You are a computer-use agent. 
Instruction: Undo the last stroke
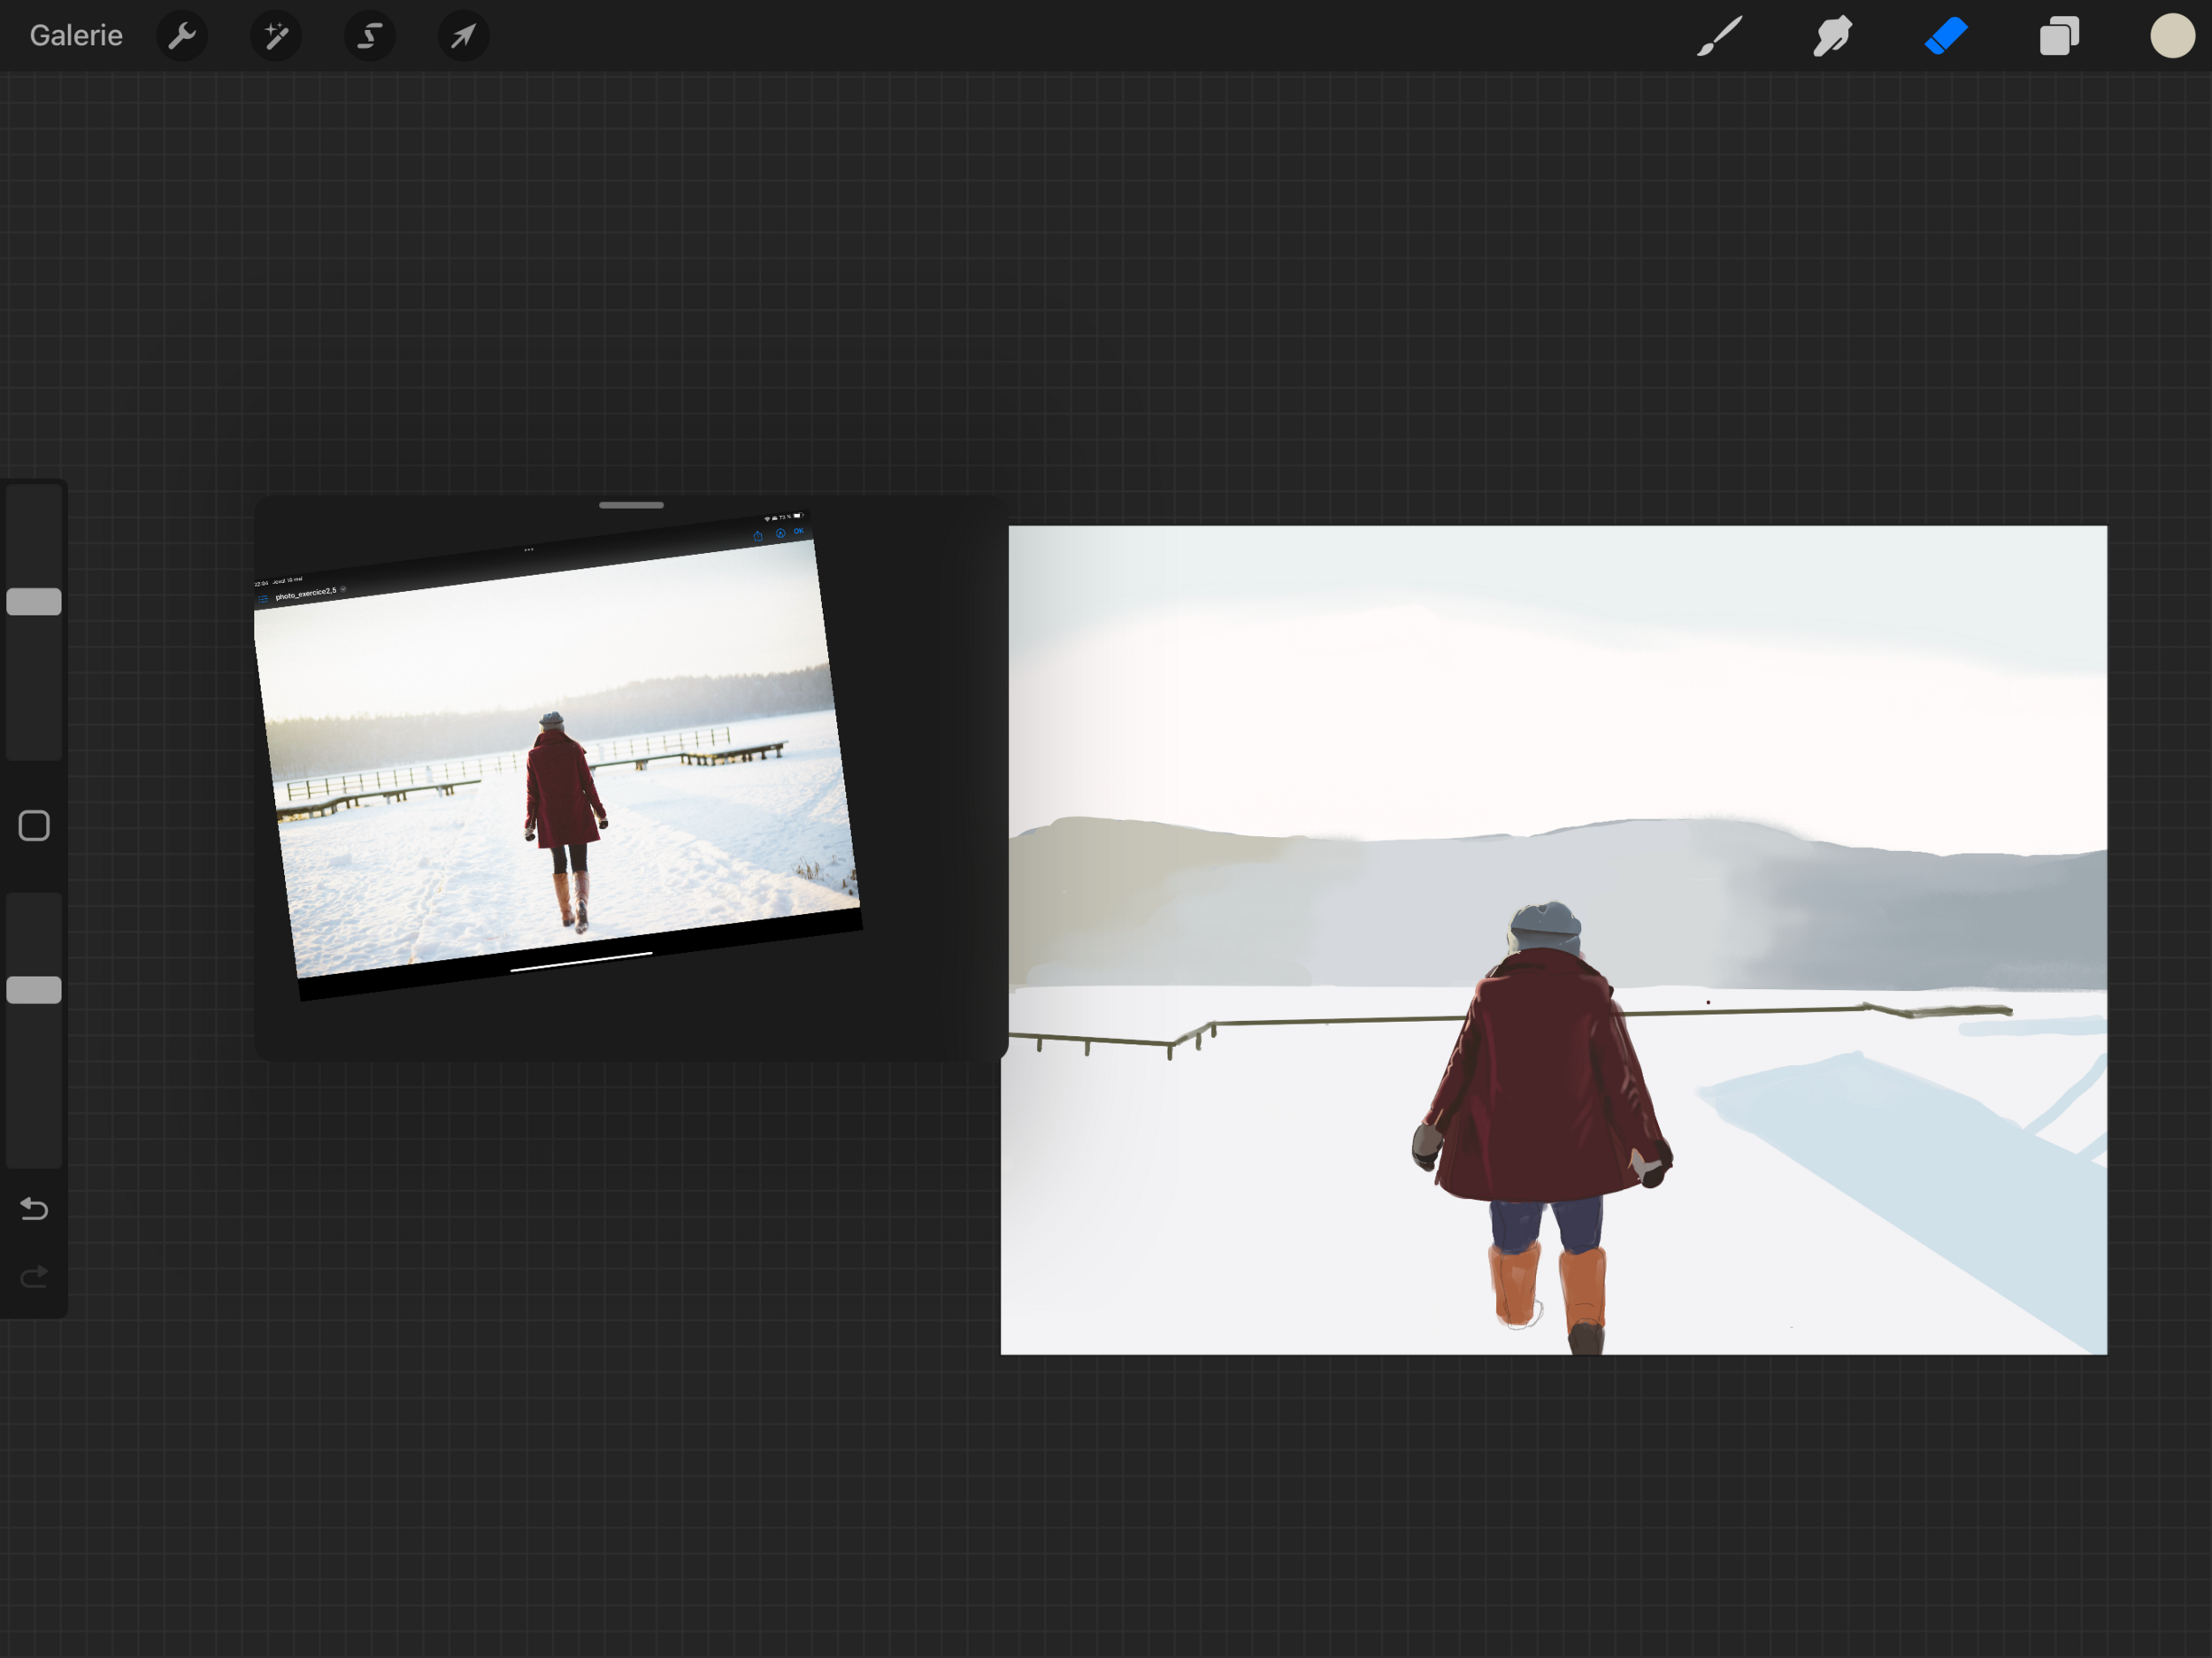[34, 1209]
